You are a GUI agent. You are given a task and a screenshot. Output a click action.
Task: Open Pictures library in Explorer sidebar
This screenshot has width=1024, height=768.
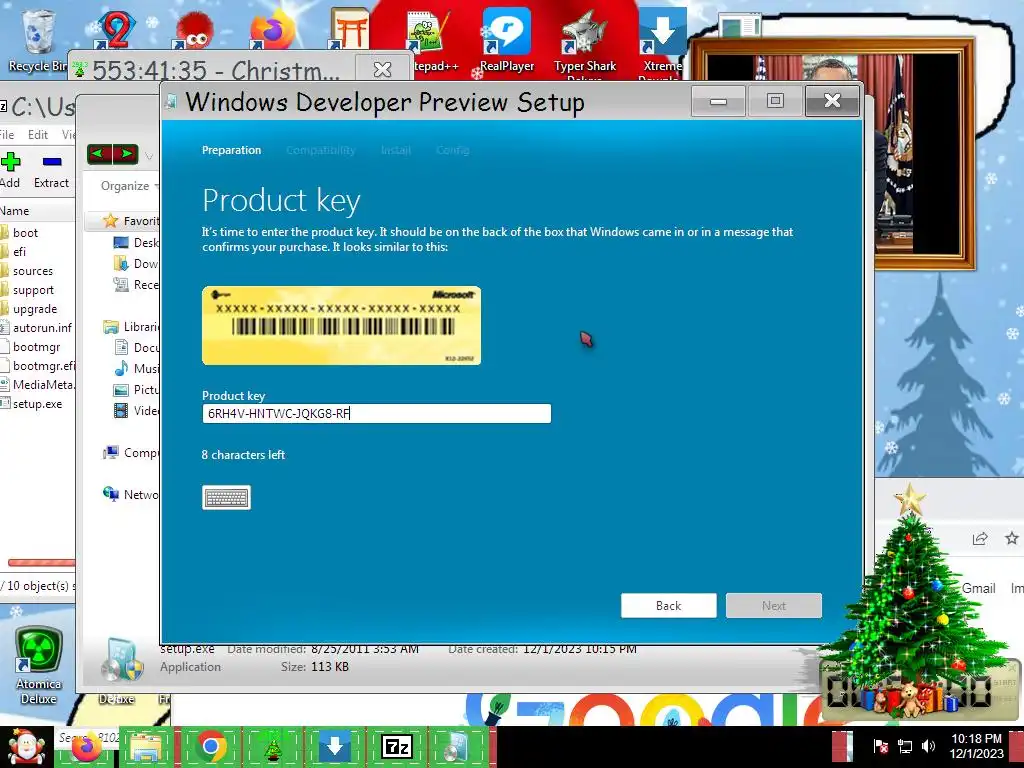tap(137, 389)
